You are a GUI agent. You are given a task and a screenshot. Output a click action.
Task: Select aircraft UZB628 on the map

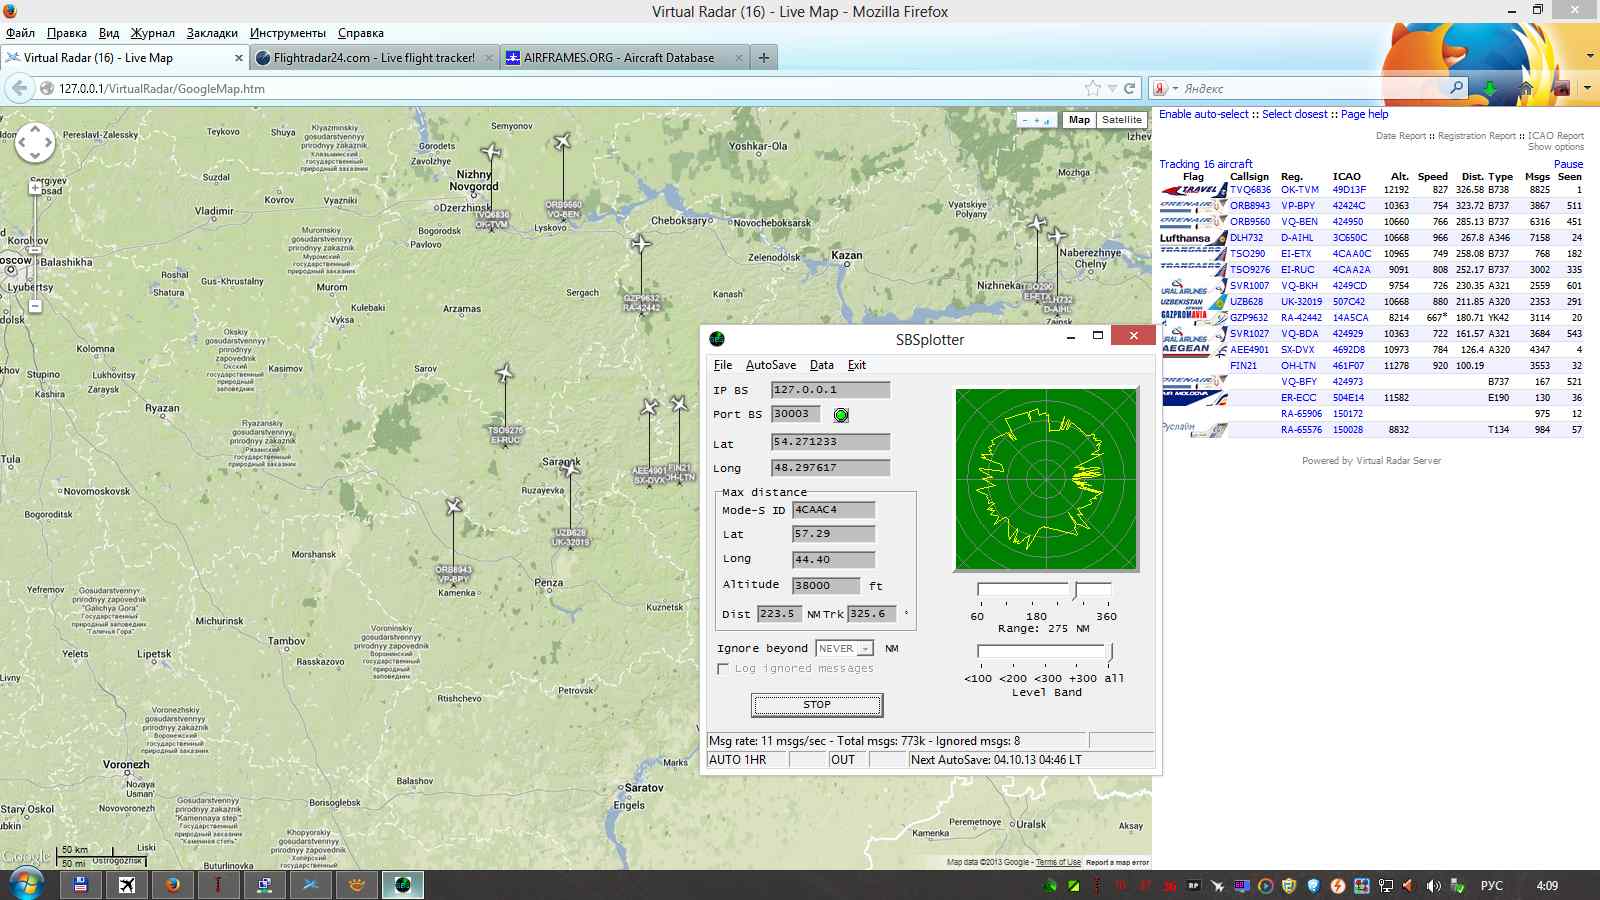click(x=570, y=470)
